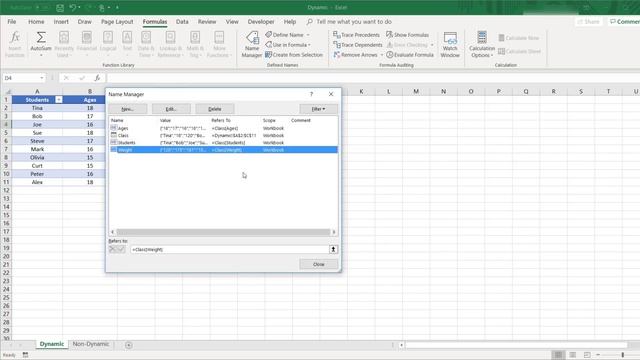Switch to the Data tab
Screen dimensions: 640x360
182,22
